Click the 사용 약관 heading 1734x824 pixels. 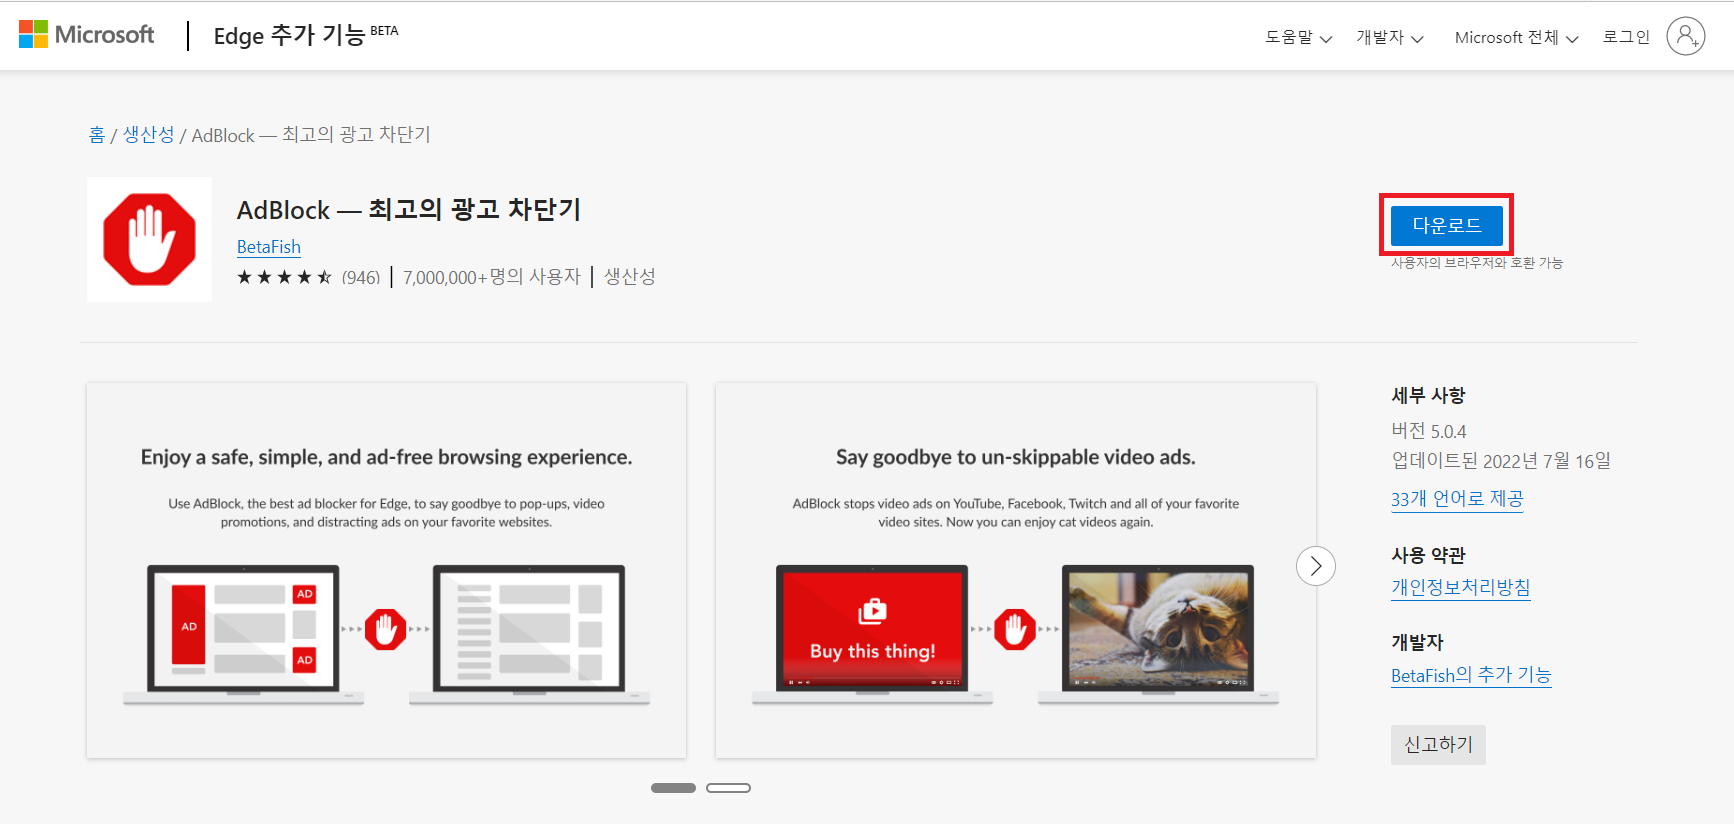pyautogui.click(x=1428, y=555)
